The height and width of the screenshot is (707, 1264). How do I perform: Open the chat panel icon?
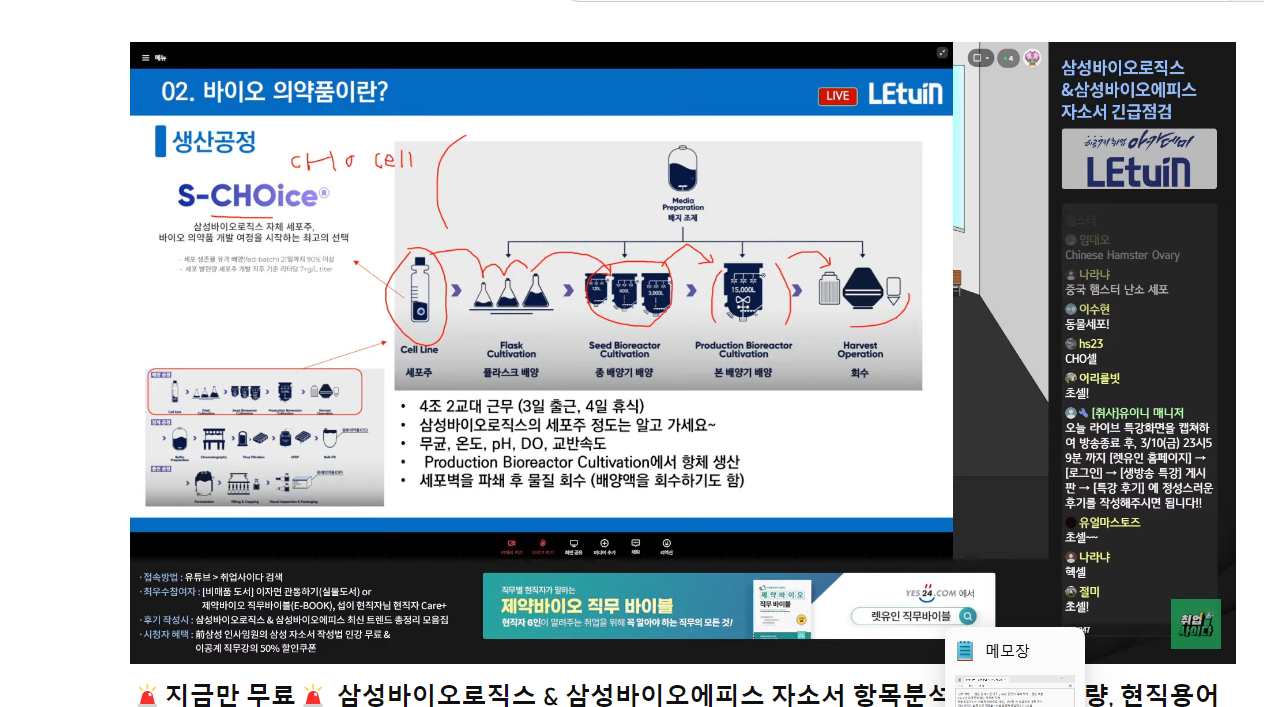tap(636, 545)
